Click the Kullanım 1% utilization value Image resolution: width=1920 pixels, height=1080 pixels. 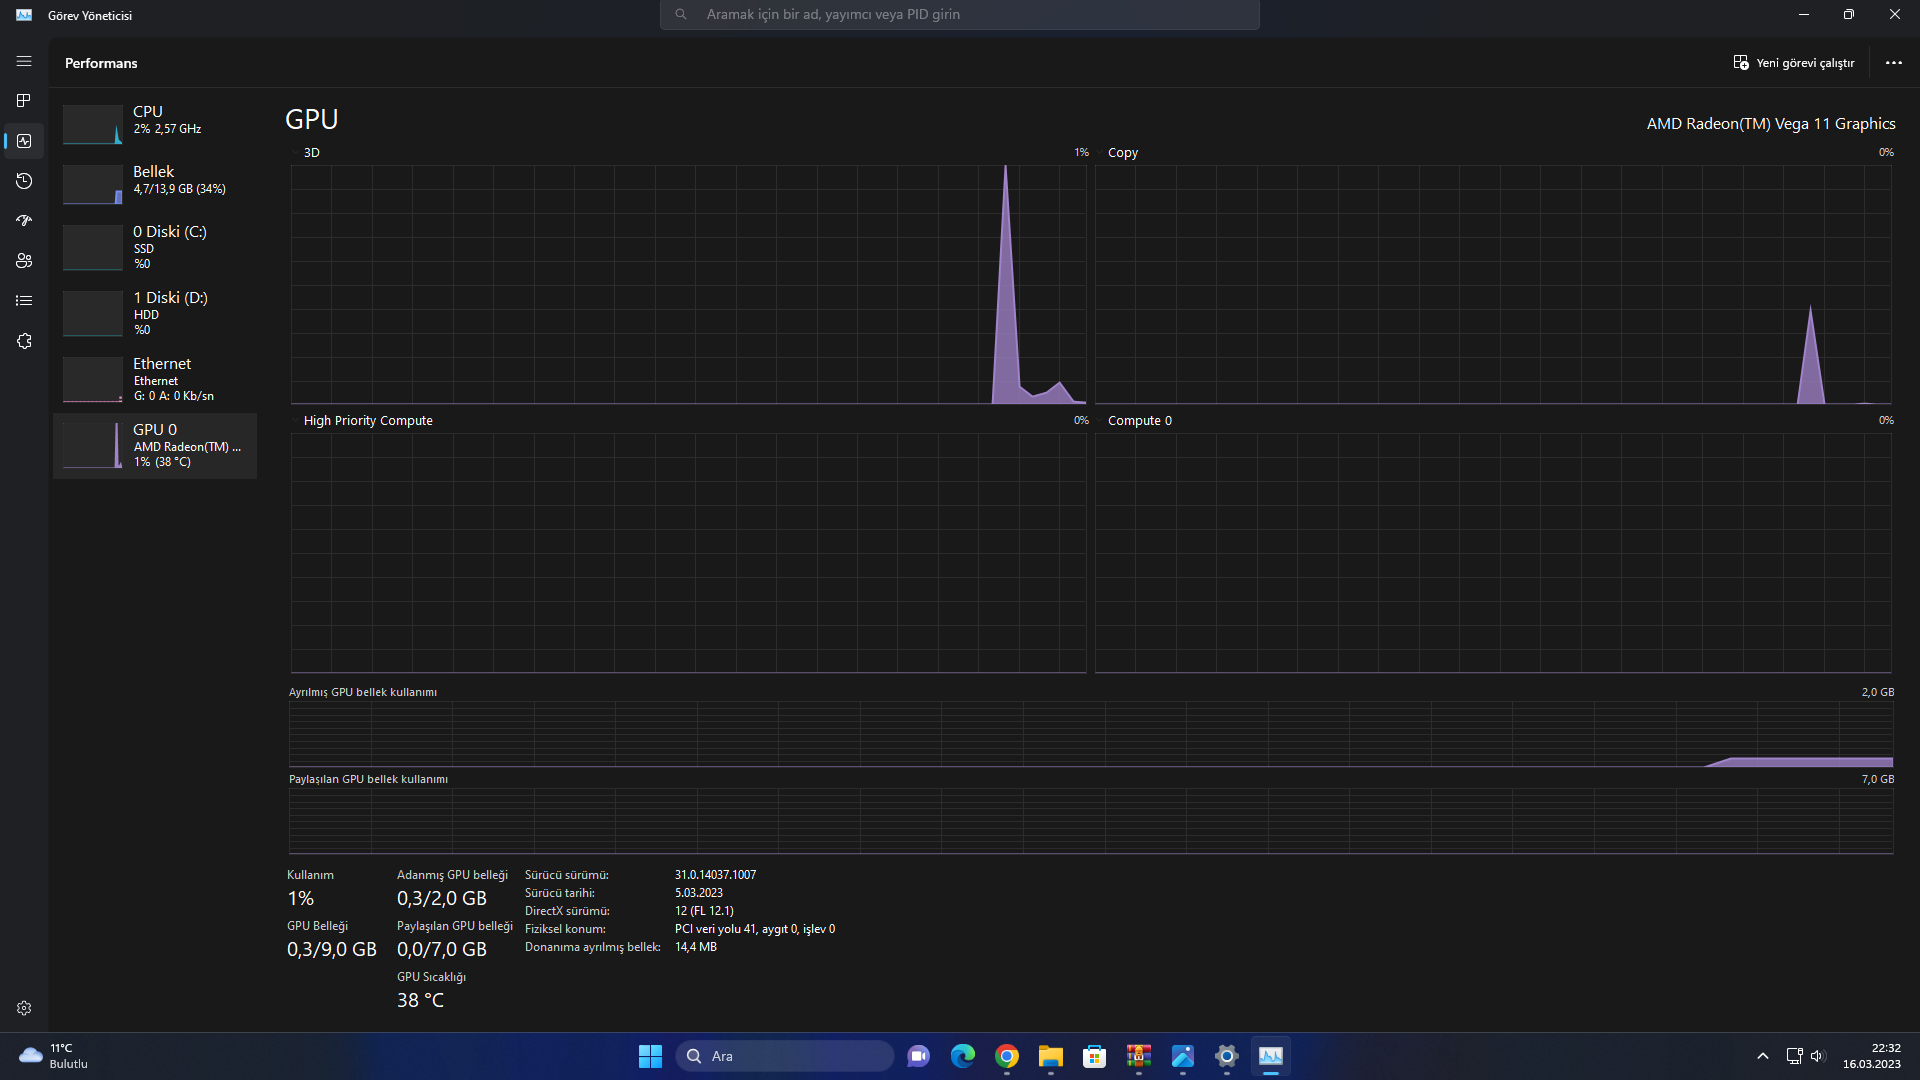pyautogui.click(x=300, y=898)
